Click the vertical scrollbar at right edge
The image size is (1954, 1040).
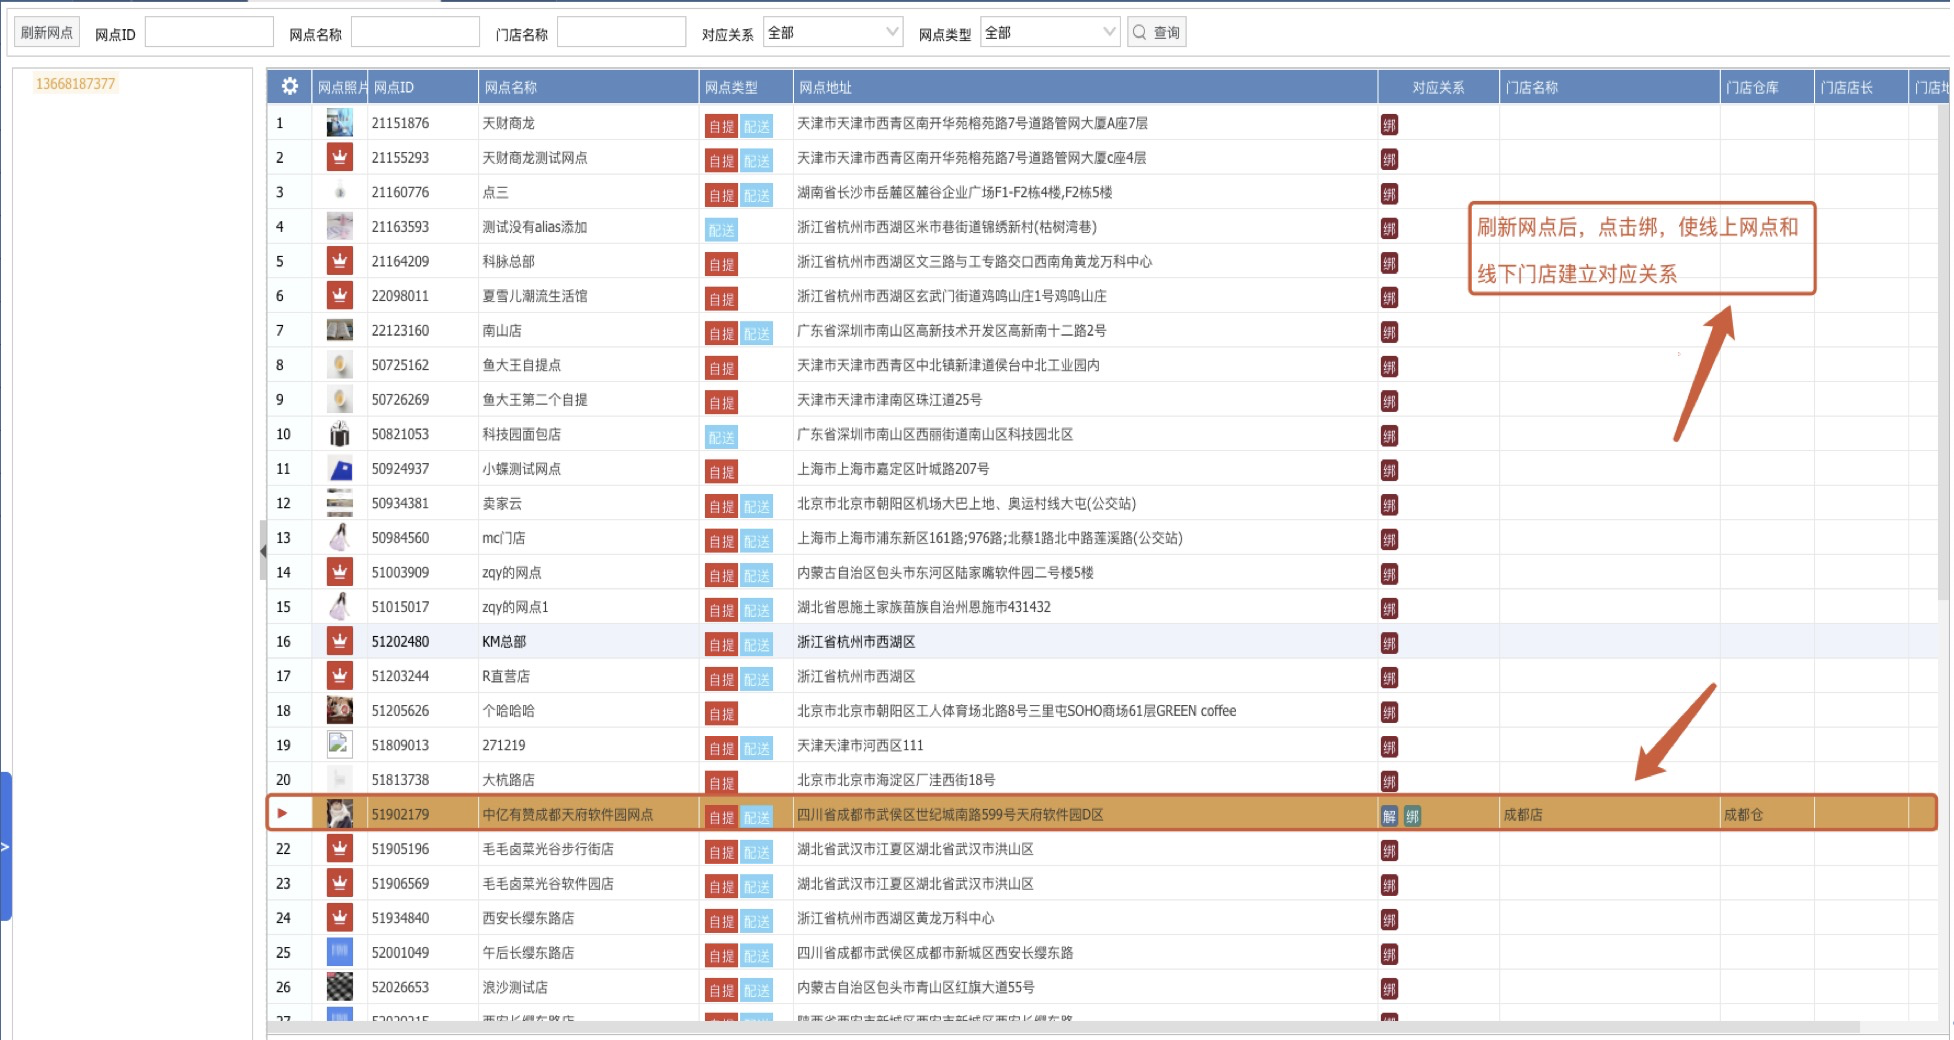click(x=1944, y=350)
